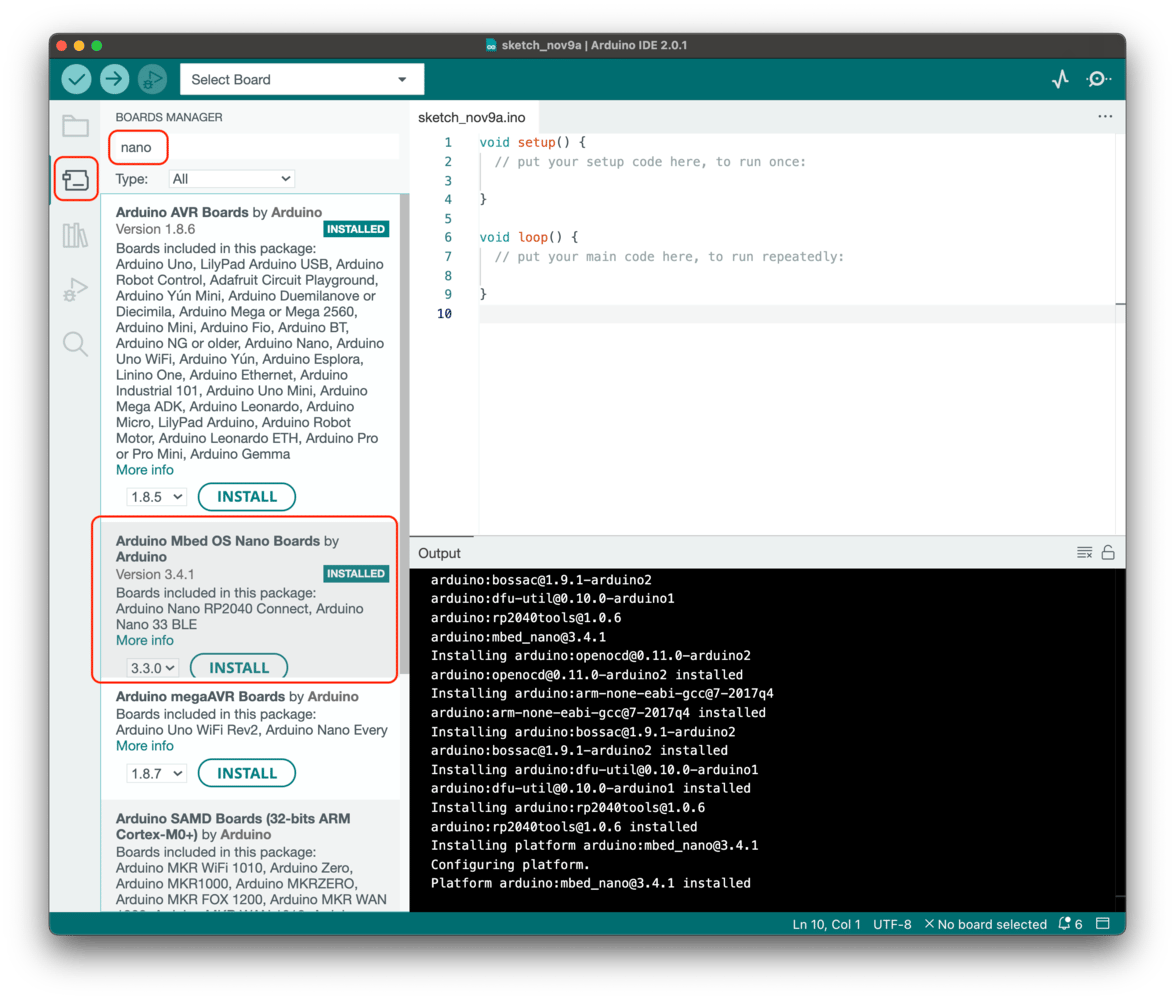
Task: Click the Ln 10, Col 1 status entry
Action: click(827, 924)
